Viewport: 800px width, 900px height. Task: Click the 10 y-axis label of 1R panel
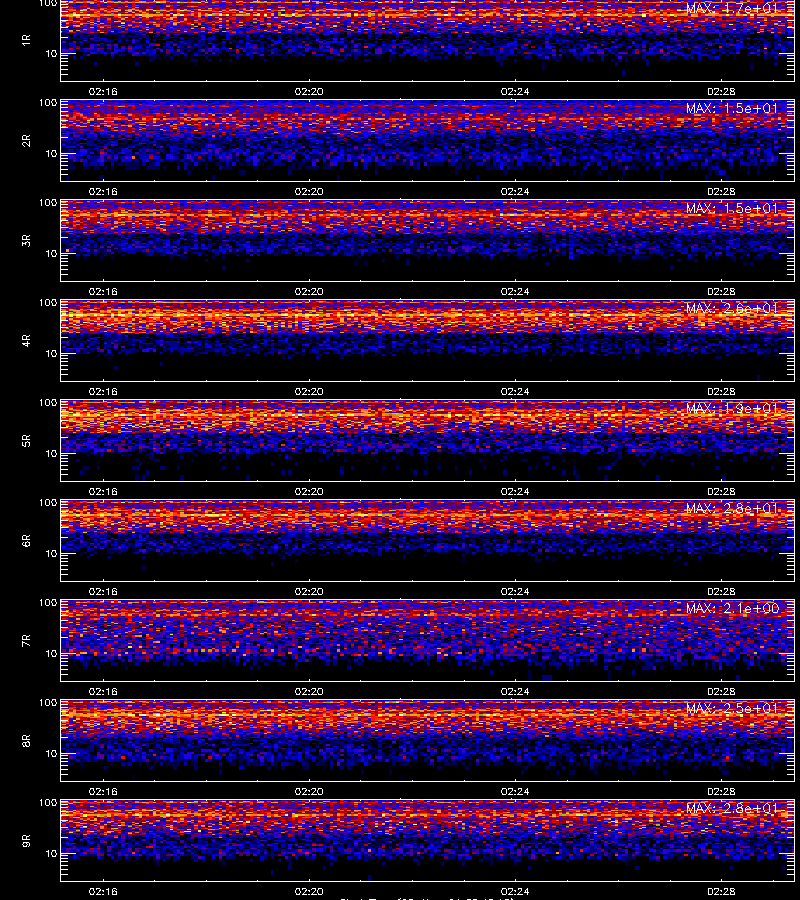[51, 53]
